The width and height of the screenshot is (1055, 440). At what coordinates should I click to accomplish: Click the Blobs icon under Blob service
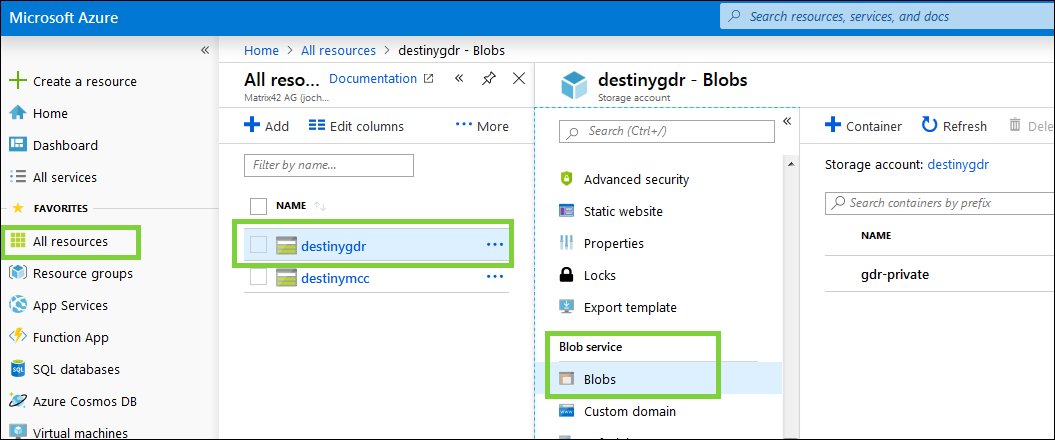click(567, 379)
